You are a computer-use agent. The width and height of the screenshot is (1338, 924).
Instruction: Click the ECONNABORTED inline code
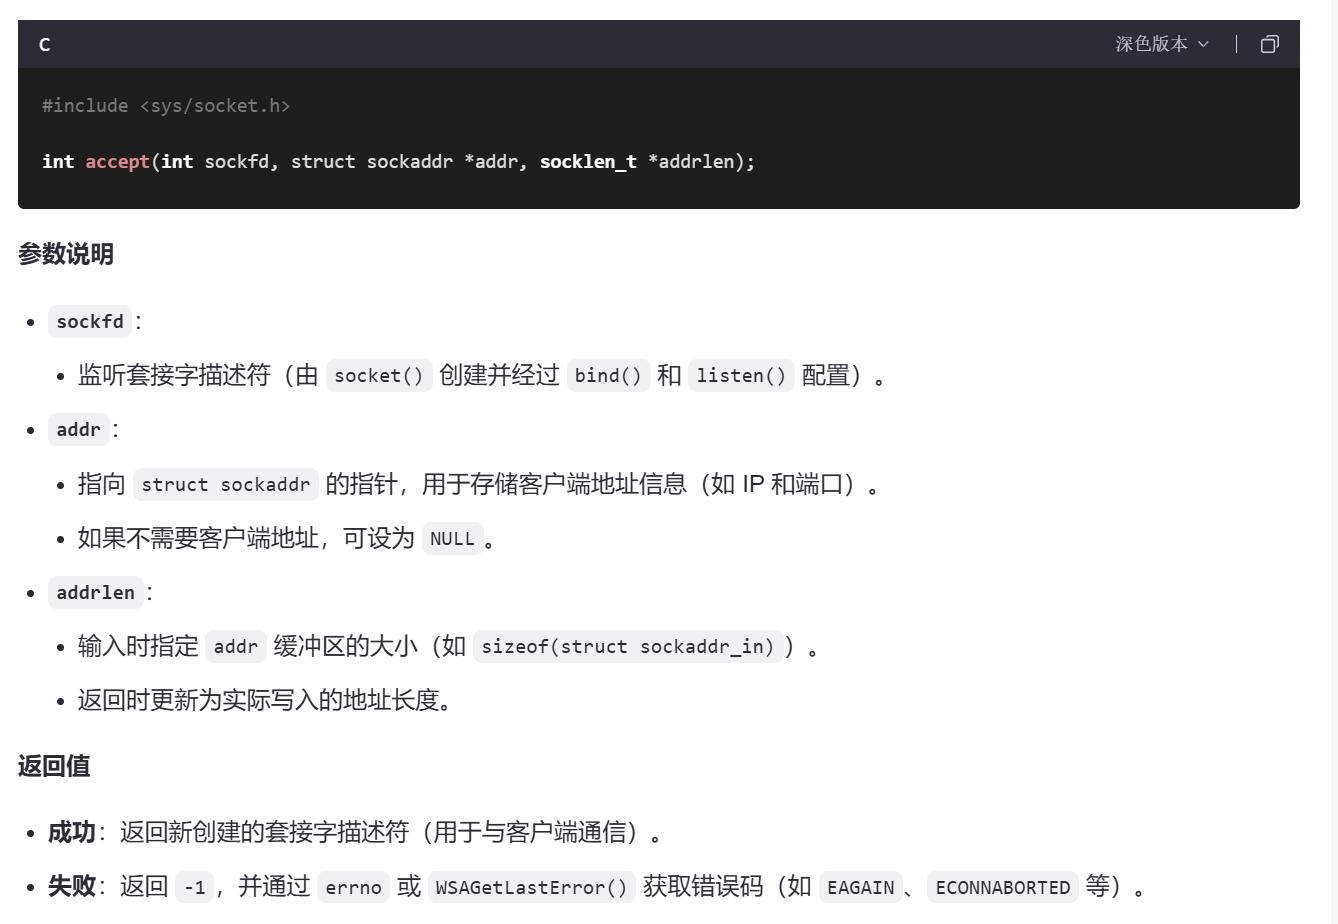1002,887
